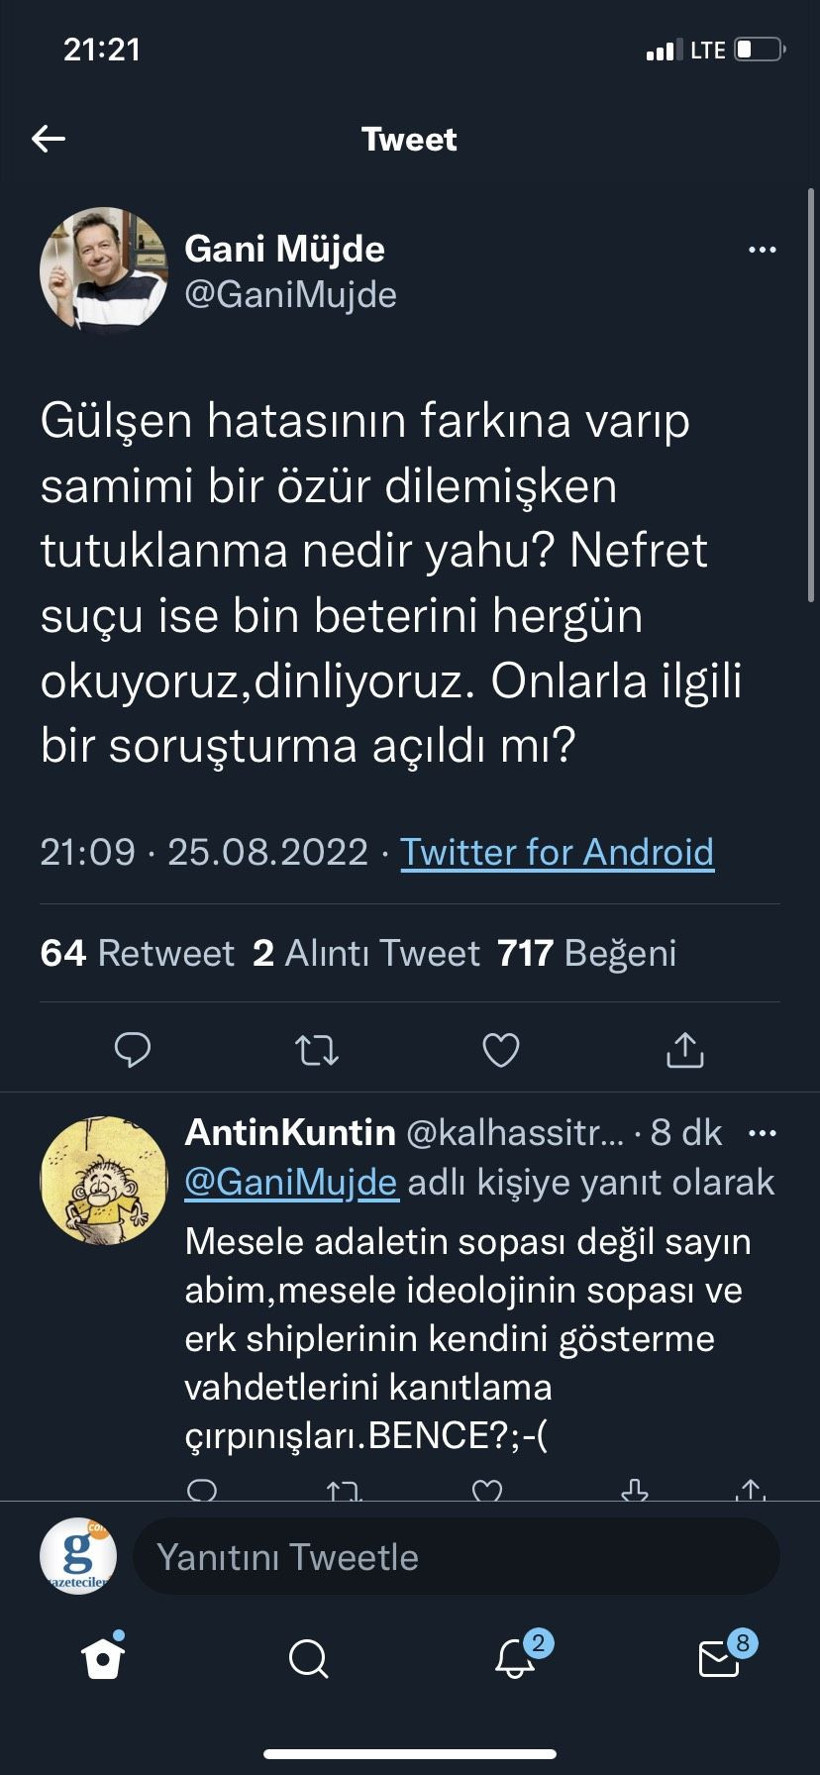Viewport: 820px width, 1775px height.
Task: Go to the Home feed
Action: pos(102,1660)
